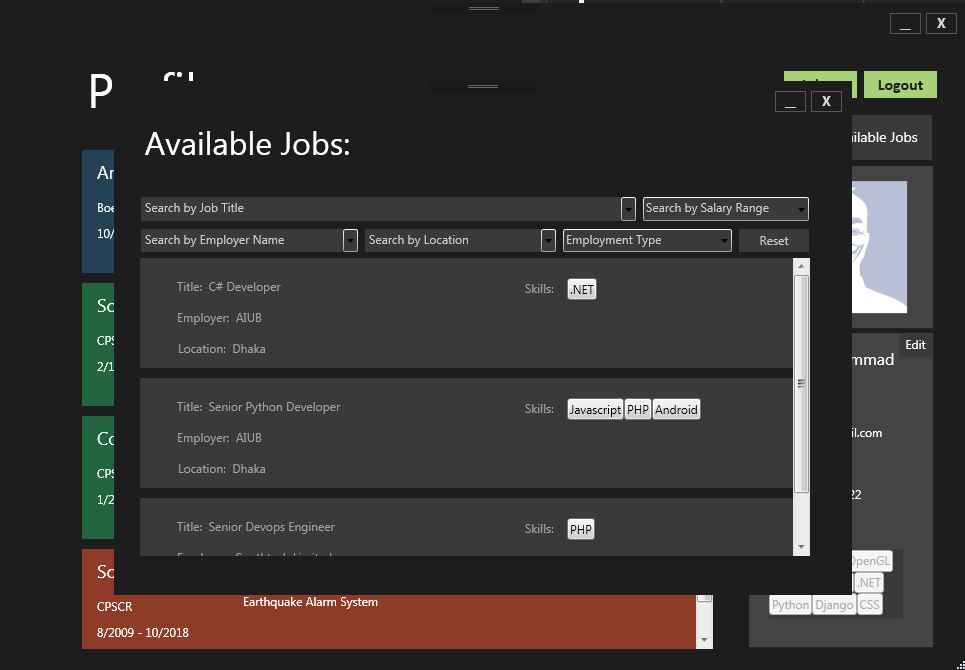Image resolution: width=965 pixels, height=670 pixels.
Task: Click Location Dhaka in Senior Python Developer card
Action: coord(222,469)
